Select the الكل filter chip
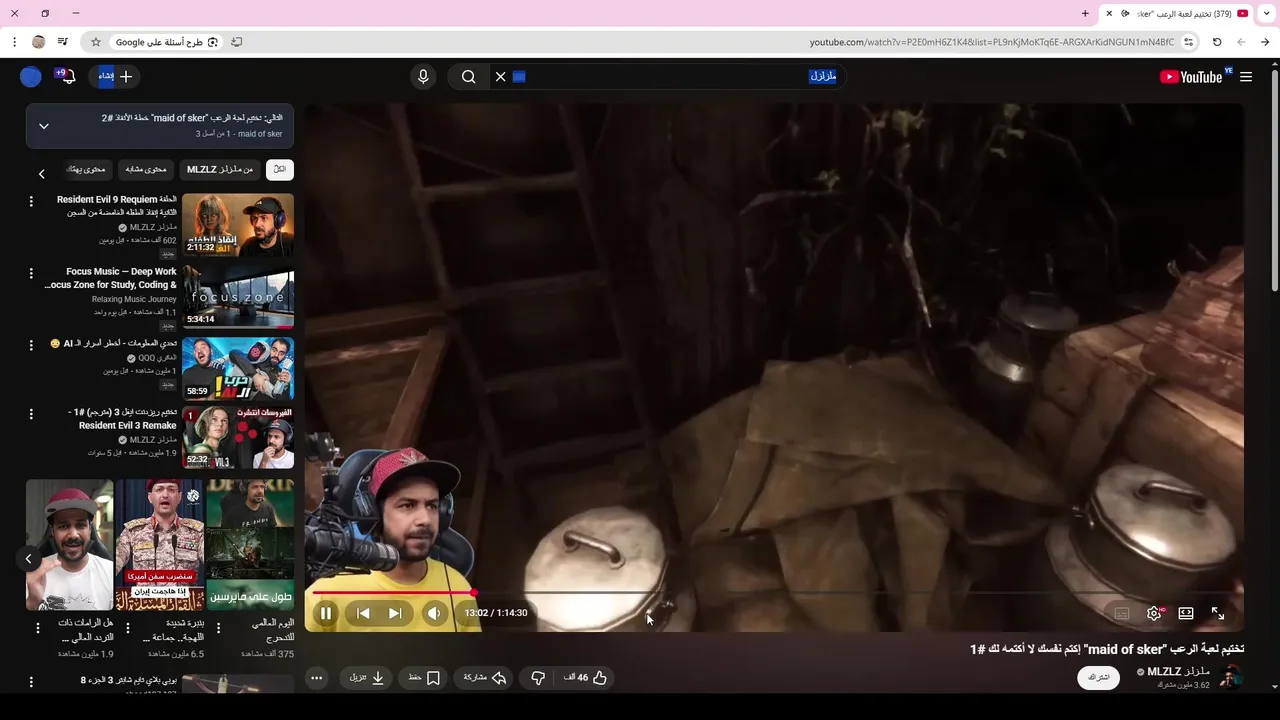 [280, 170]
